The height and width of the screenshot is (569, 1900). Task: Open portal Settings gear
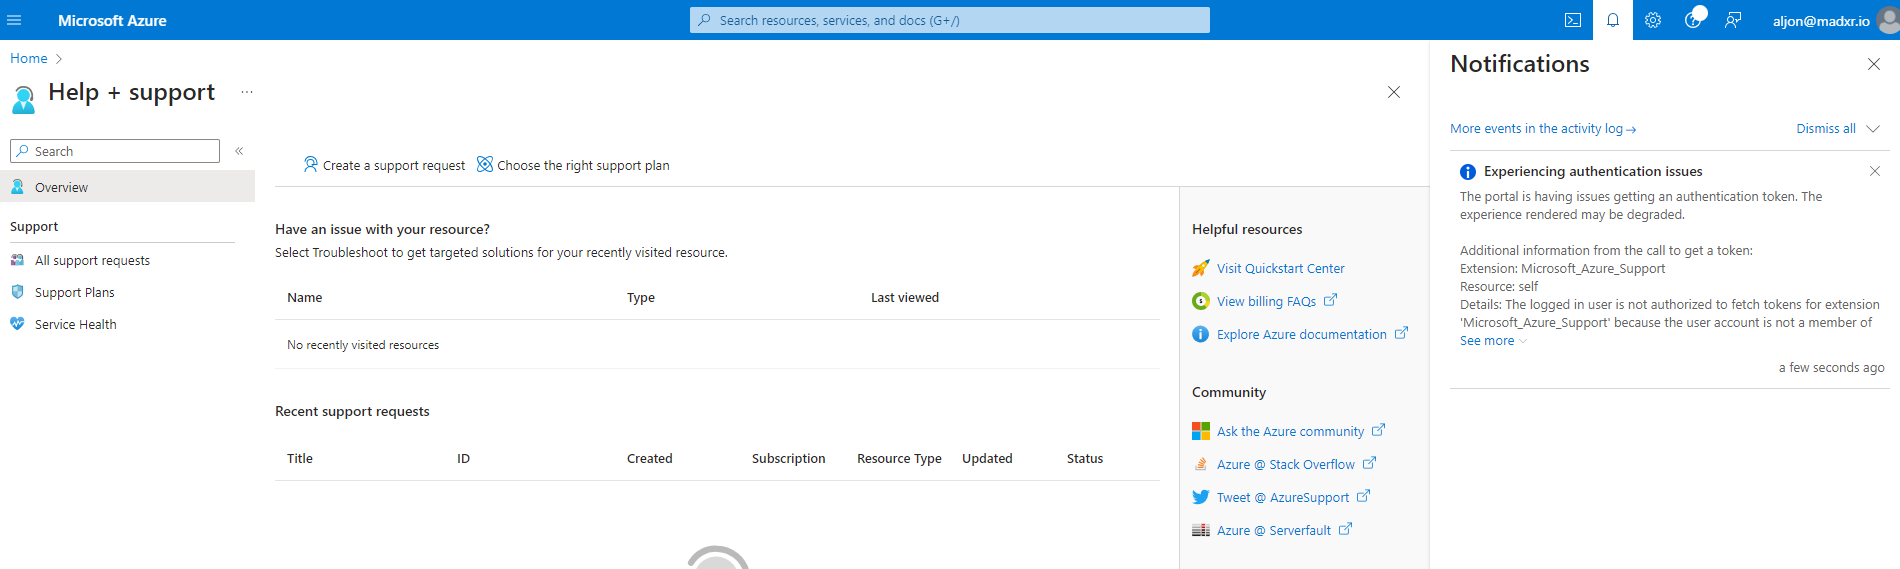tap(1653, 20)
